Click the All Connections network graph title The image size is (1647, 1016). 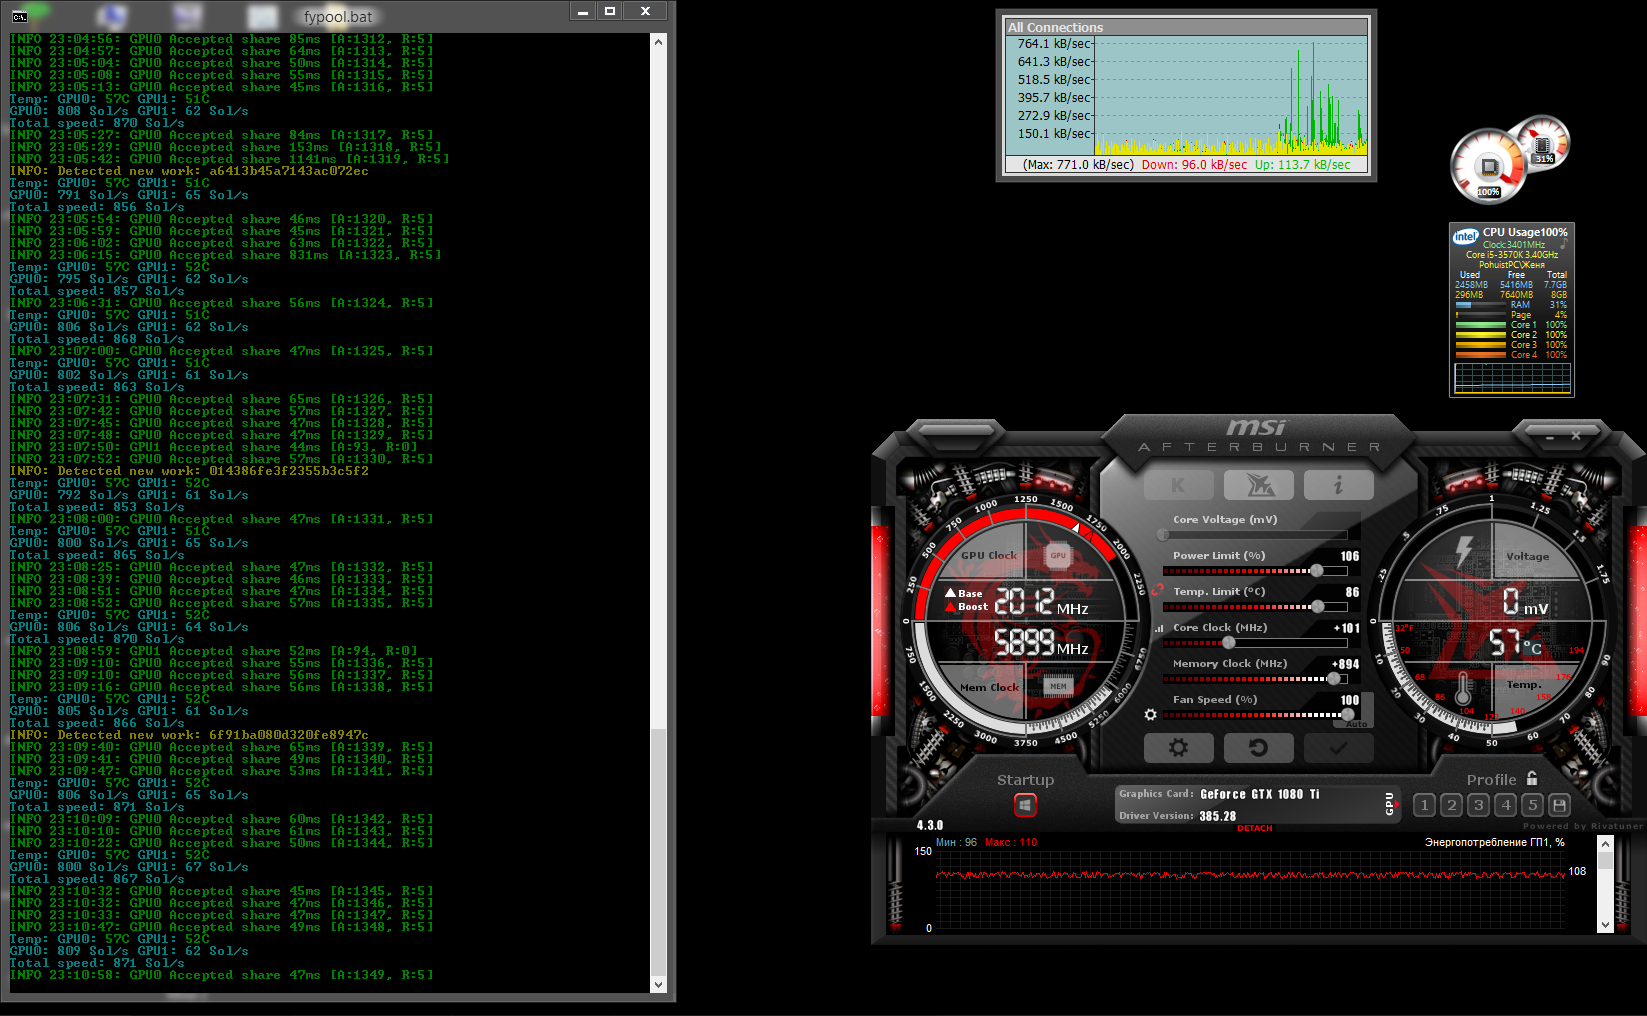pos(1056,27)
